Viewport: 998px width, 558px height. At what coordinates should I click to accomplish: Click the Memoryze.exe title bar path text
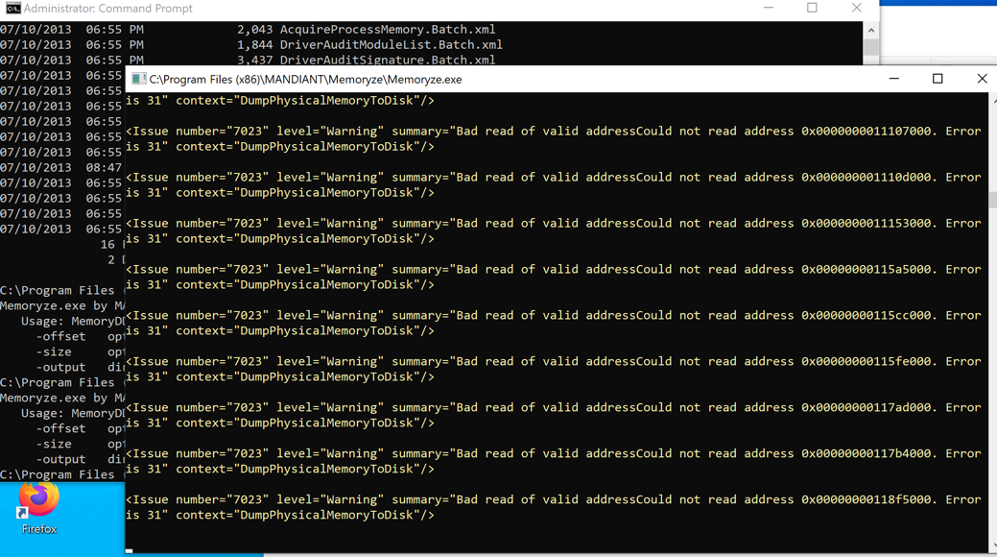(x=306, y=80)
